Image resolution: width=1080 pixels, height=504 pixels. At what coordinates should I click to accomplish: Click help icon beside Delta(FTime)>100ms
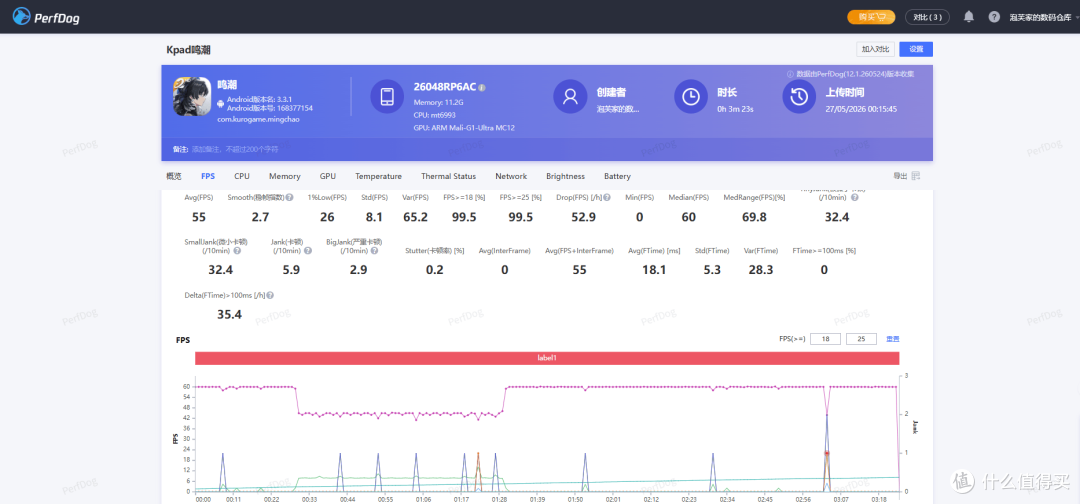coord(270,295)
